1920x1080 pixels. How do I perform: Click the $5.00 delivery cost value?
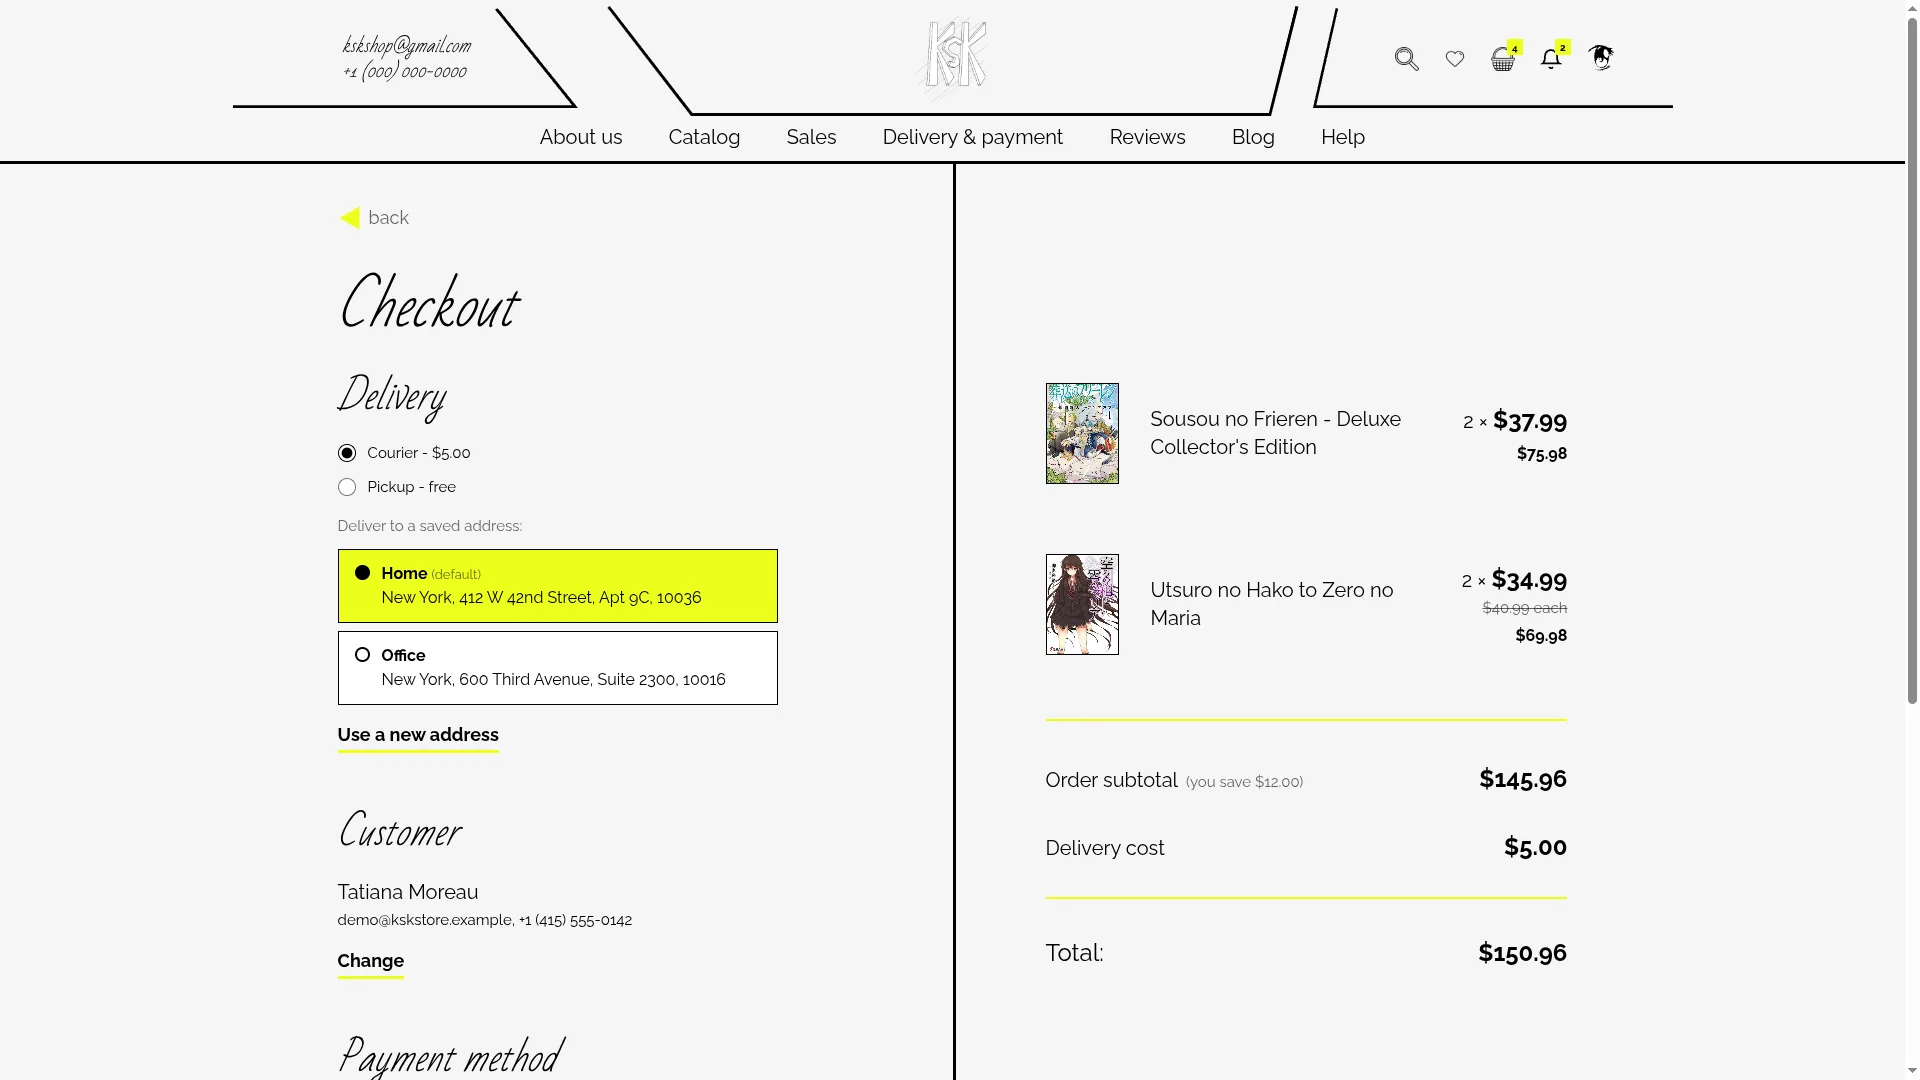[x=1535, y=847]
